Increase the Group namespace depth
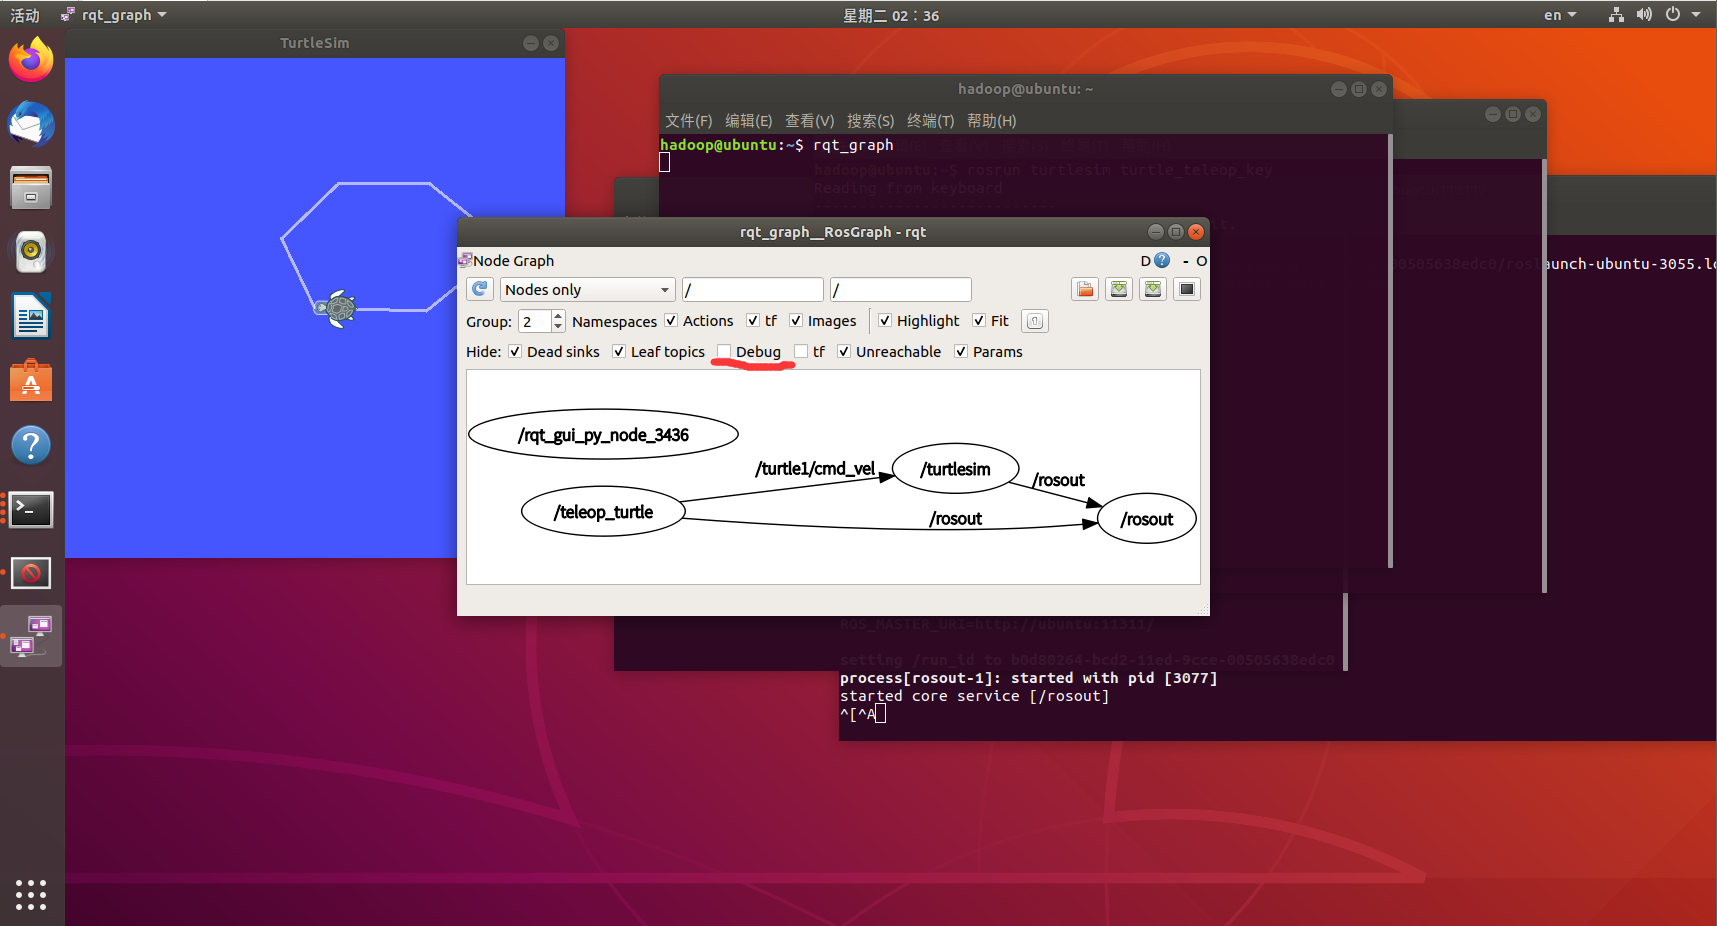Image resolution: width=1717 pixels, height=926 pixels. pos(558,315)
